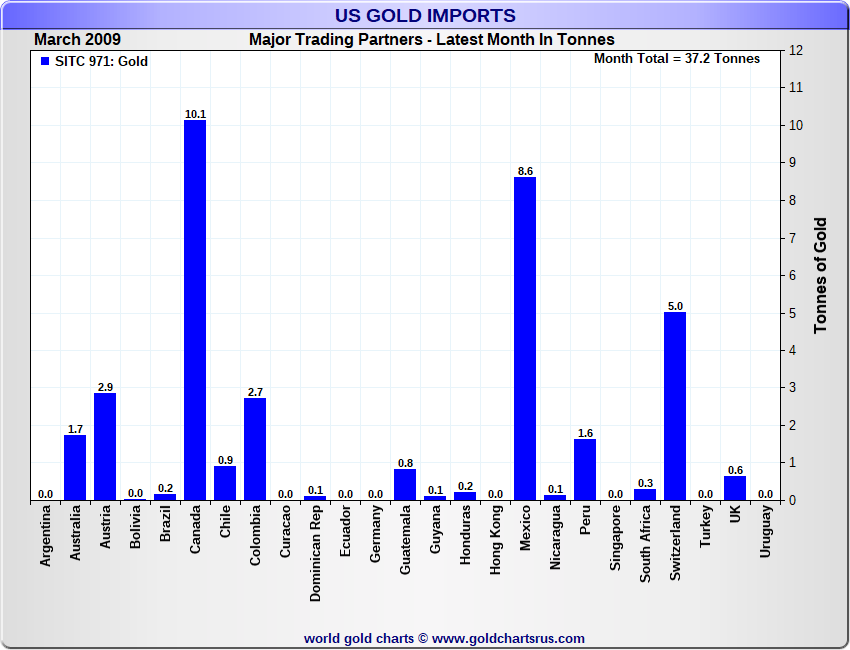Image resolution: width=850 pixels, height=650 pixels.
Task: Click the '1.6' value above Peru
Action: [x=585, y=433]
